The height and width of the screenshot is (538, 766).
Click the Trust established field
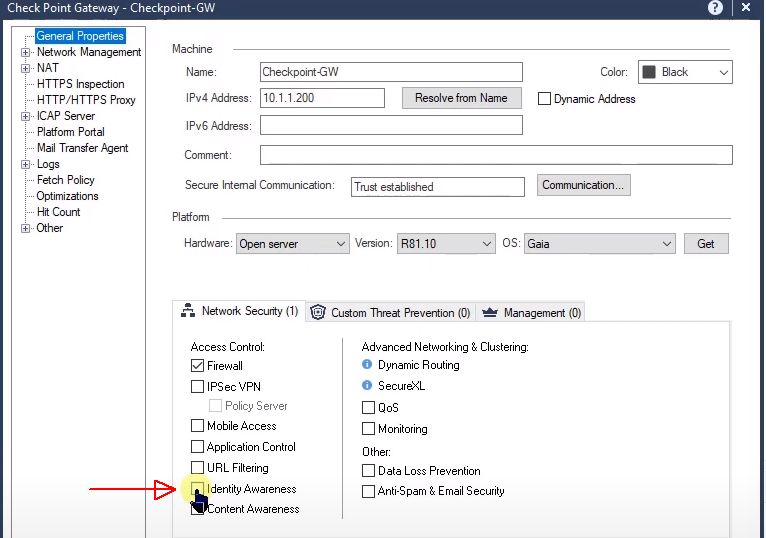(x=438, y=187)
